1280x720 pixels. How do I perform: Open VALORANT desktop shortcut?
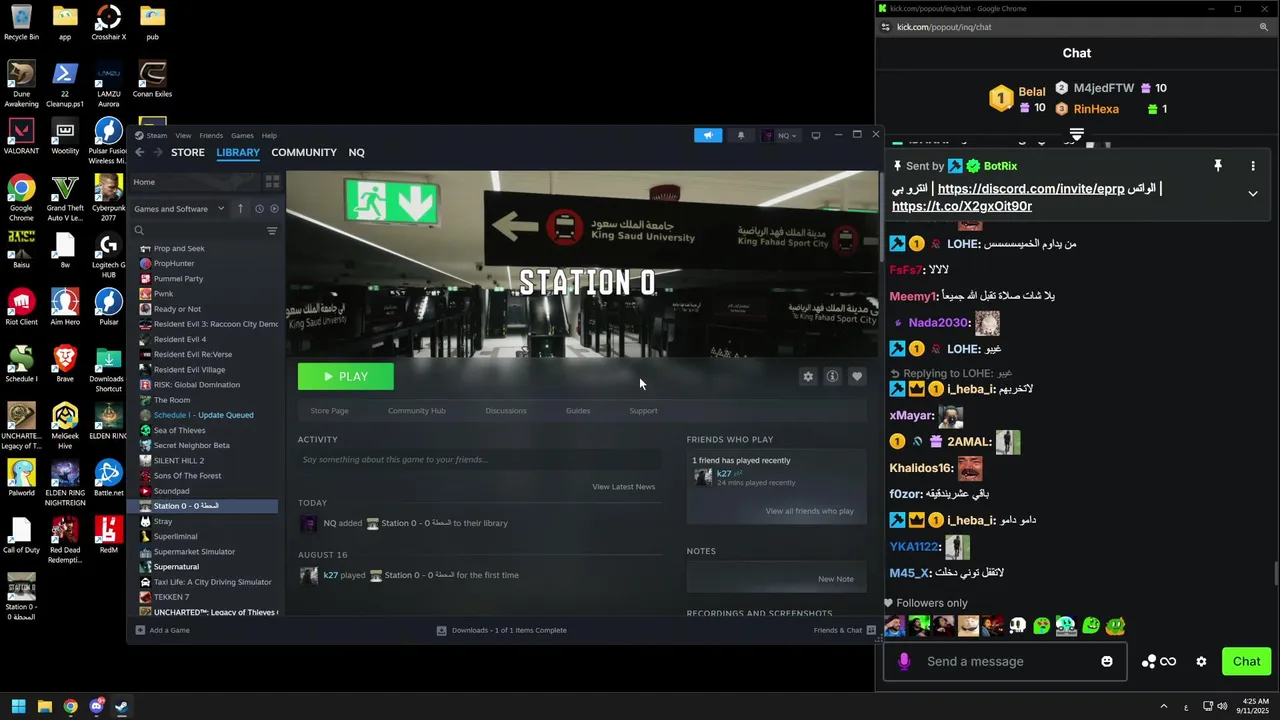(21, 136)
